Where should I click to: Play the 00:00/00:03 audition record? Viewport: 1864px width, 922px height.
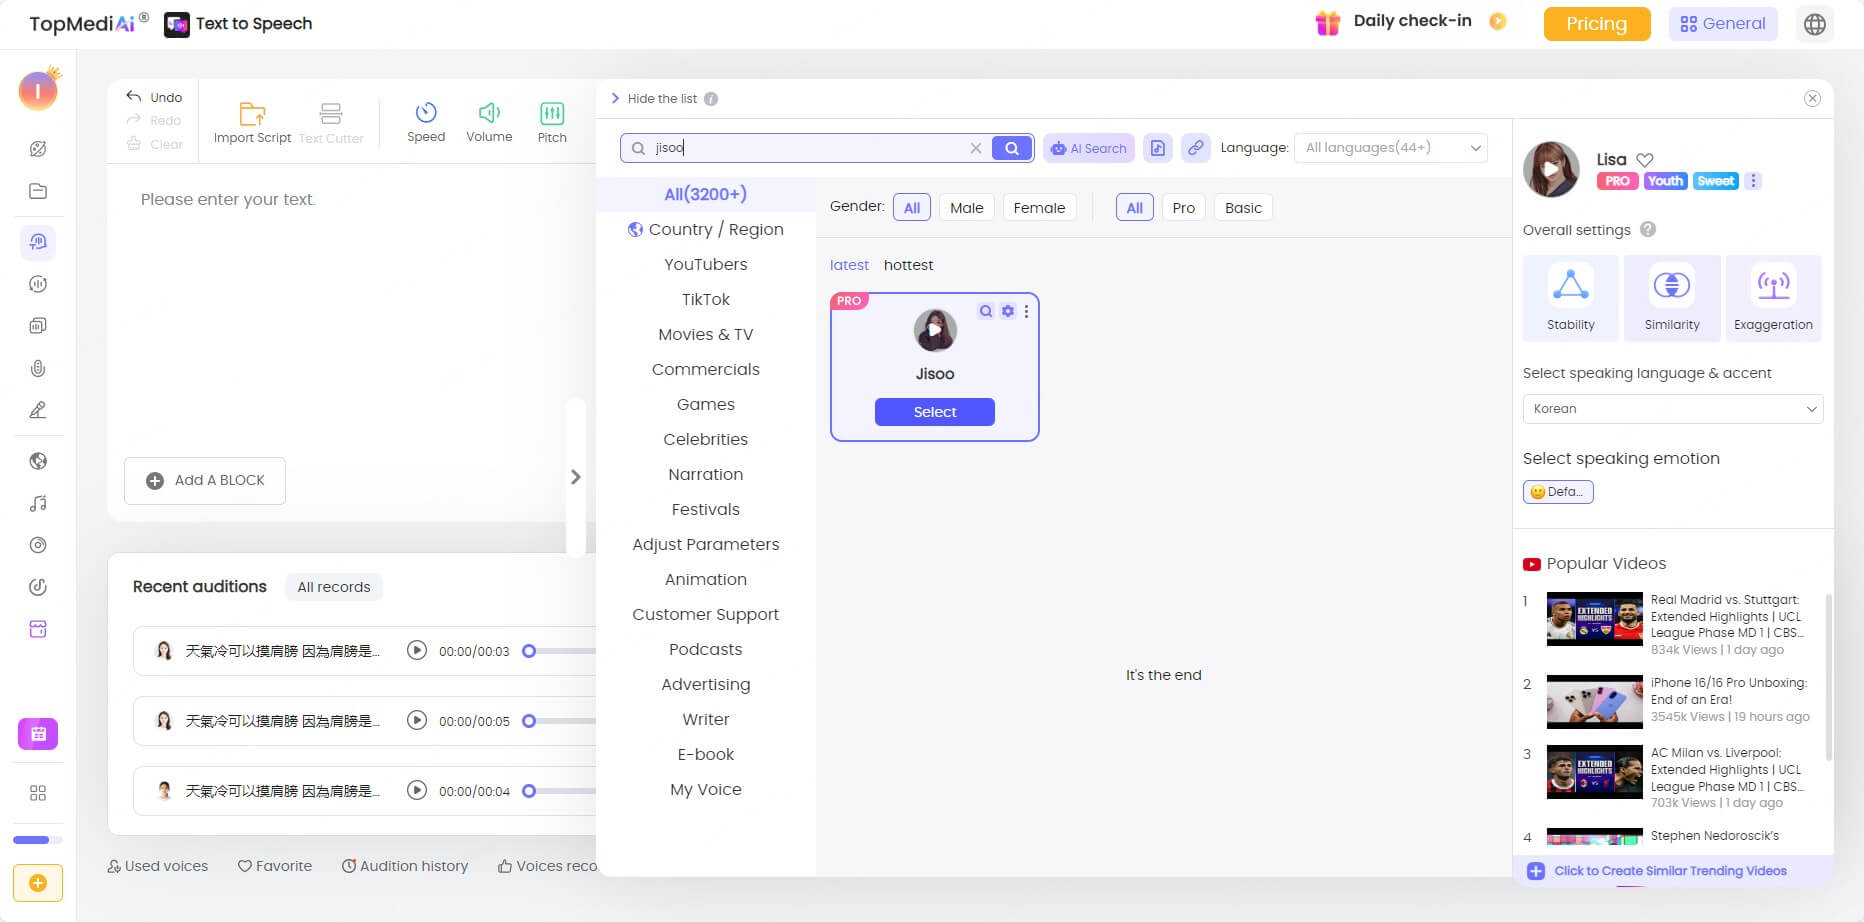[x=417, y=650]
